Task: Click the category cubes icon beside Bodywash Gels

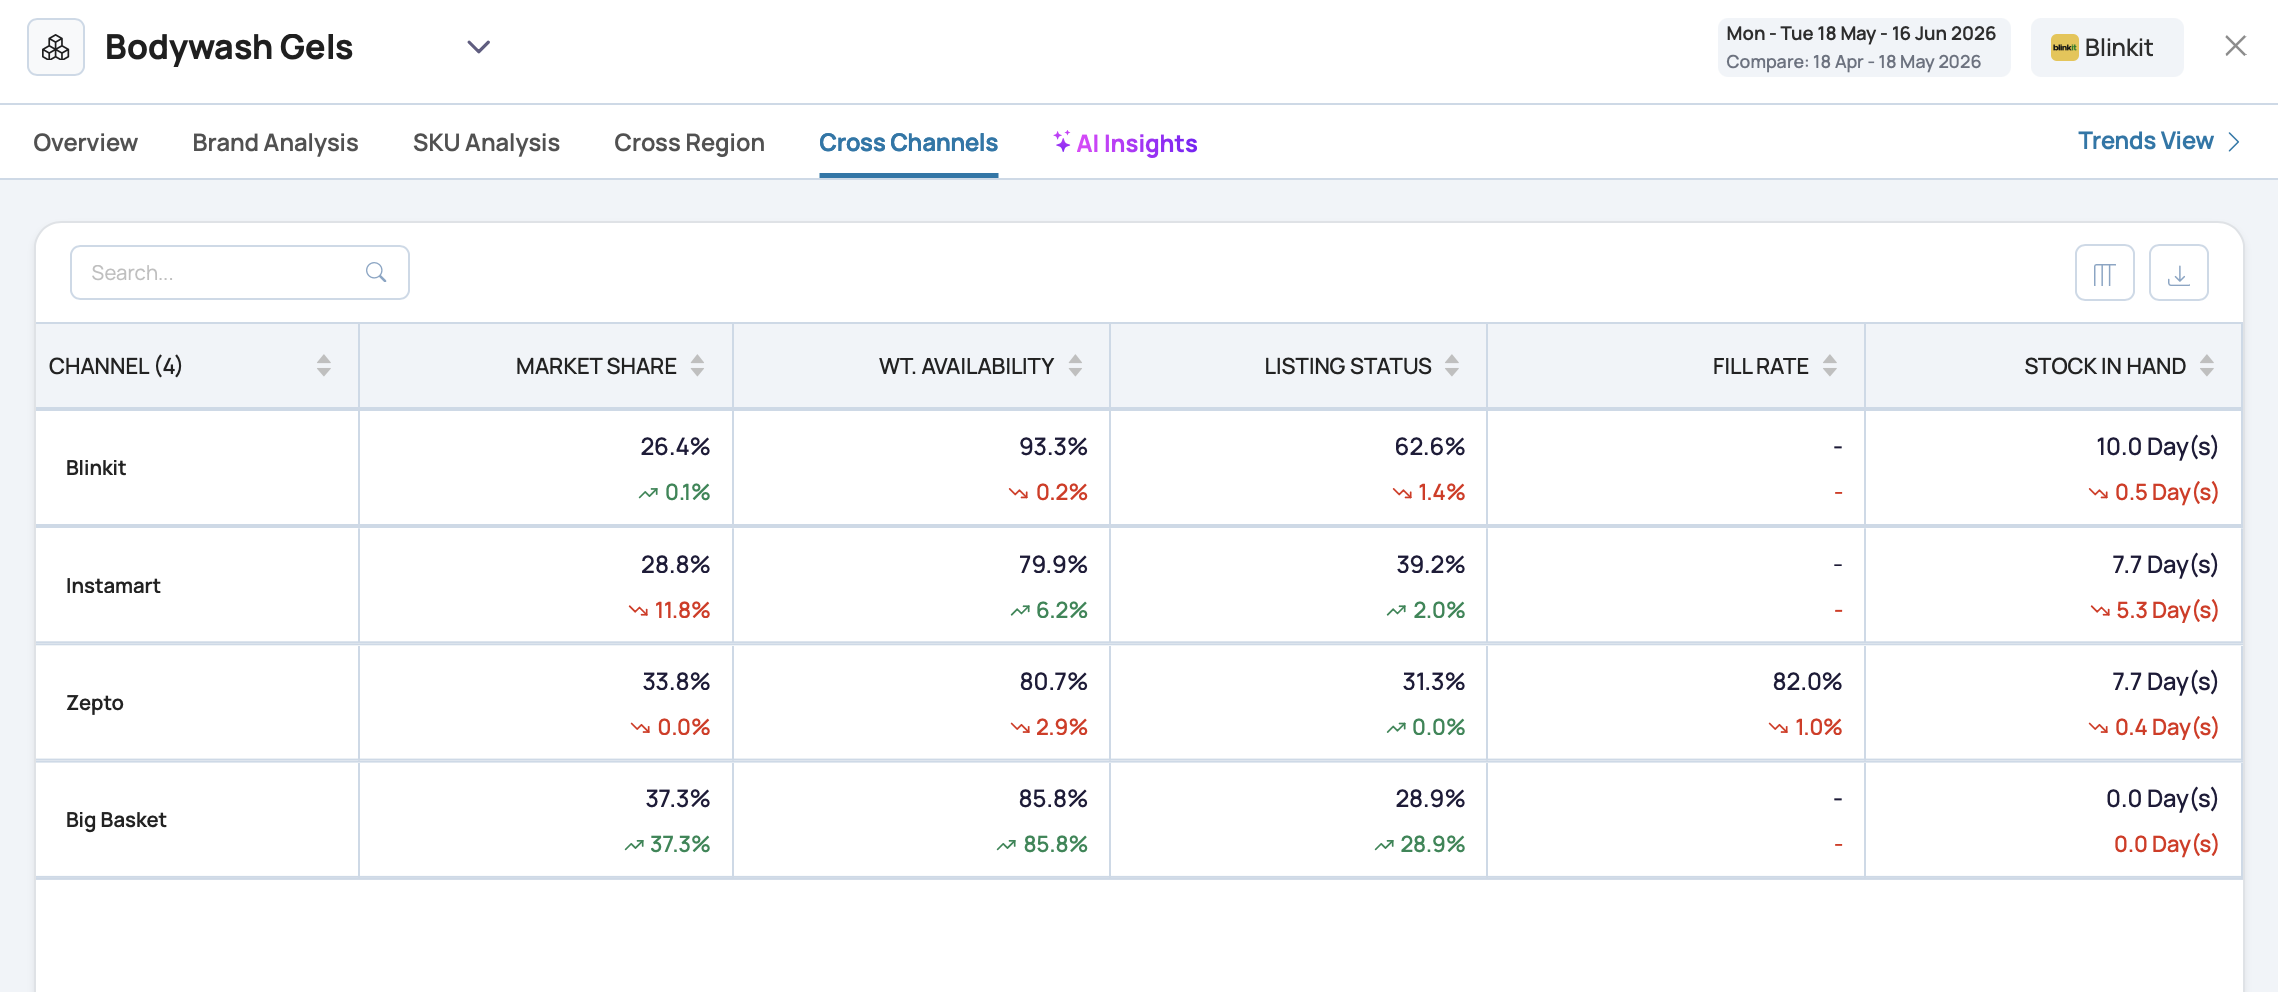Action: tap(56, 47)
